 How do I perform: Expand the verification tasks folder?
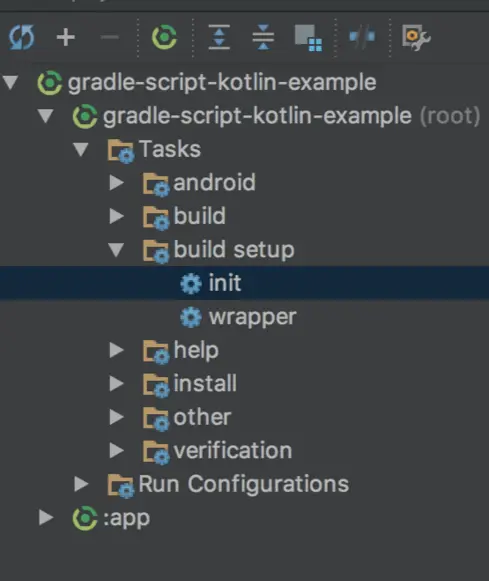coord(116,451)
